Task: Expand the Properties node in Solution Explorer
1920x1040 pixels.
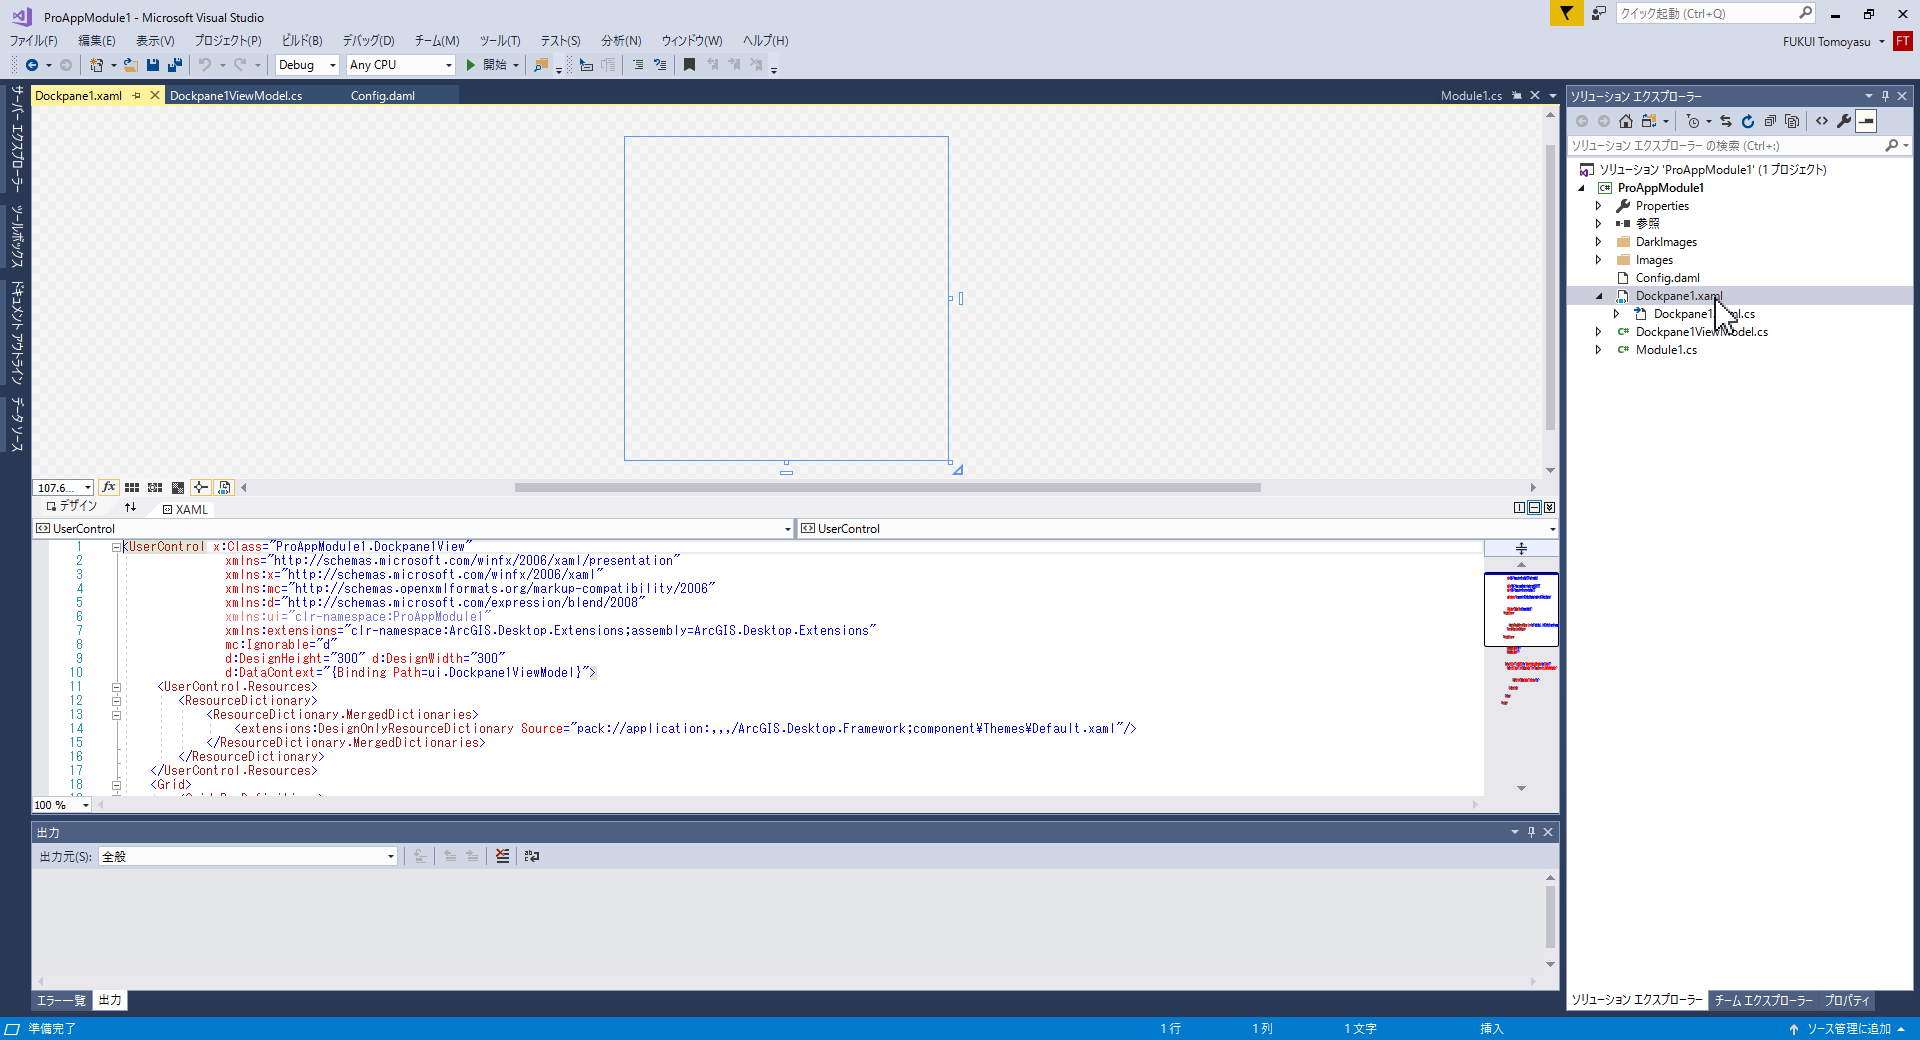Action: (x=1598, y=206)
